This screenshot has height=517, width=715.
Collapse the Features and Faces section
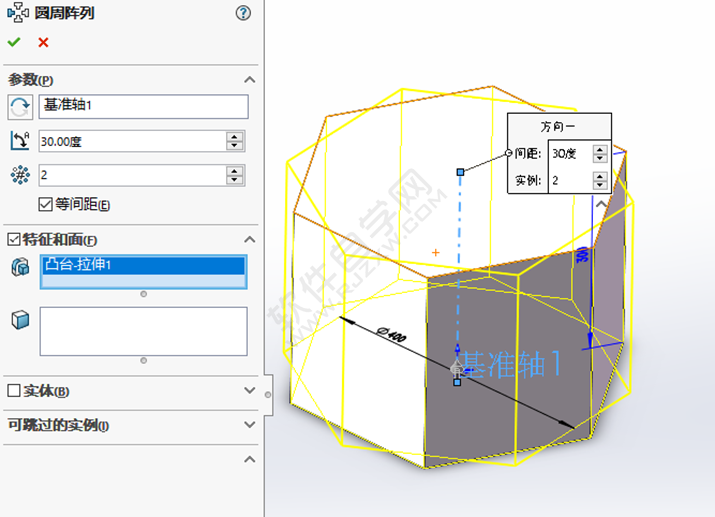tap(249, 239)
